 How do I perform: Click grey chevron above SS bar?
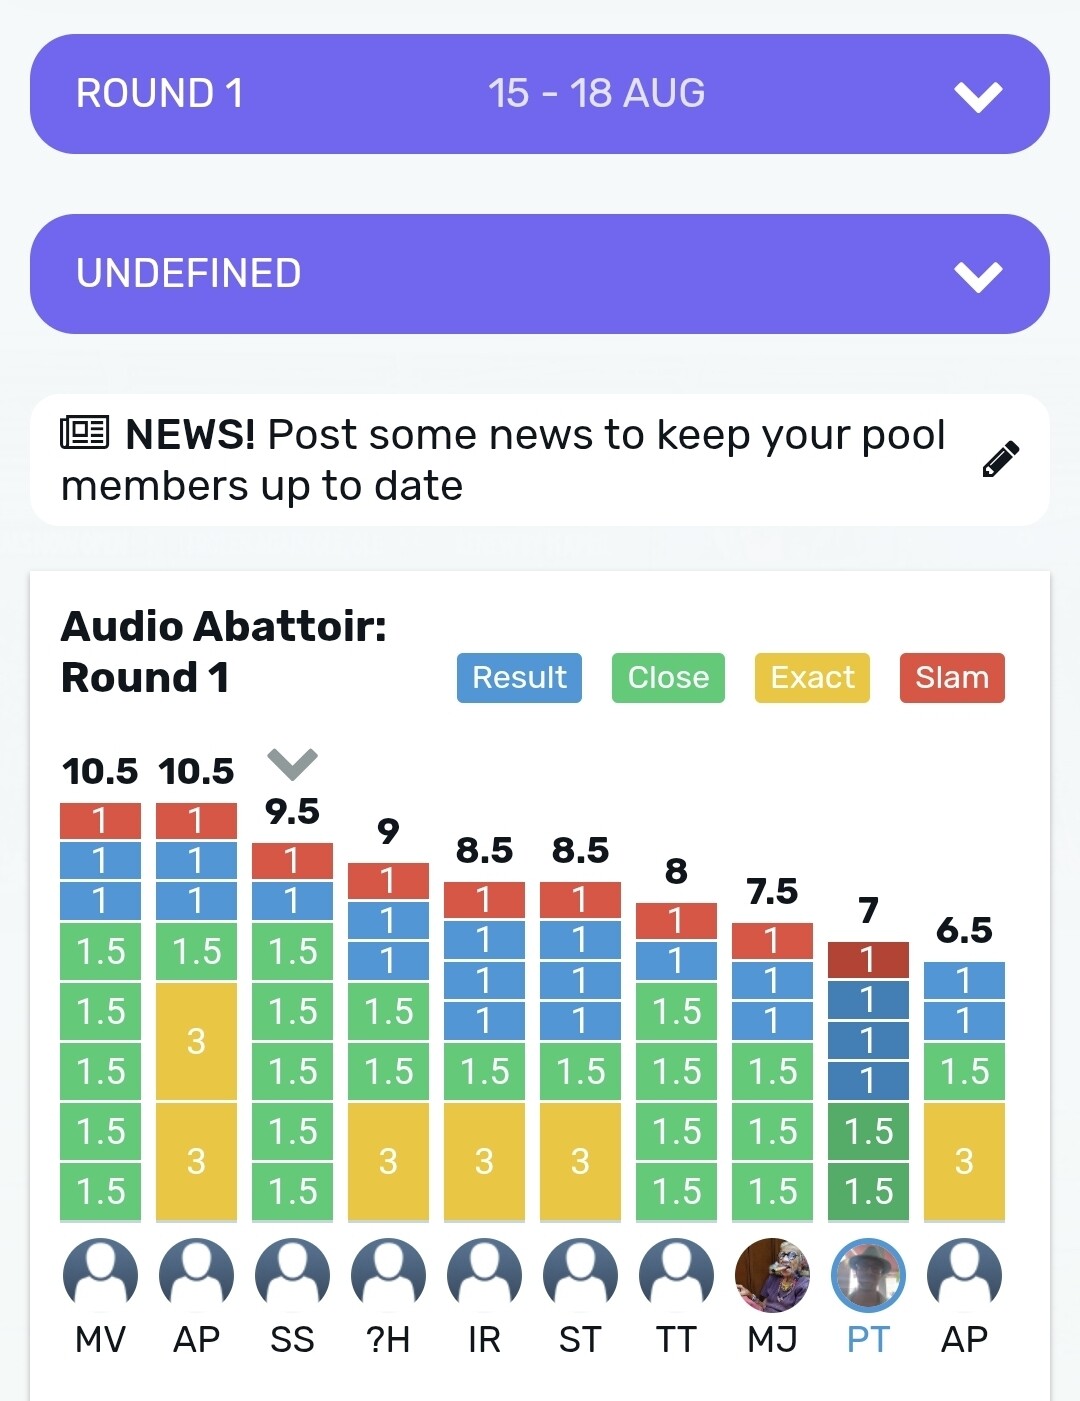pyautogui.click(x=292, y=764)
